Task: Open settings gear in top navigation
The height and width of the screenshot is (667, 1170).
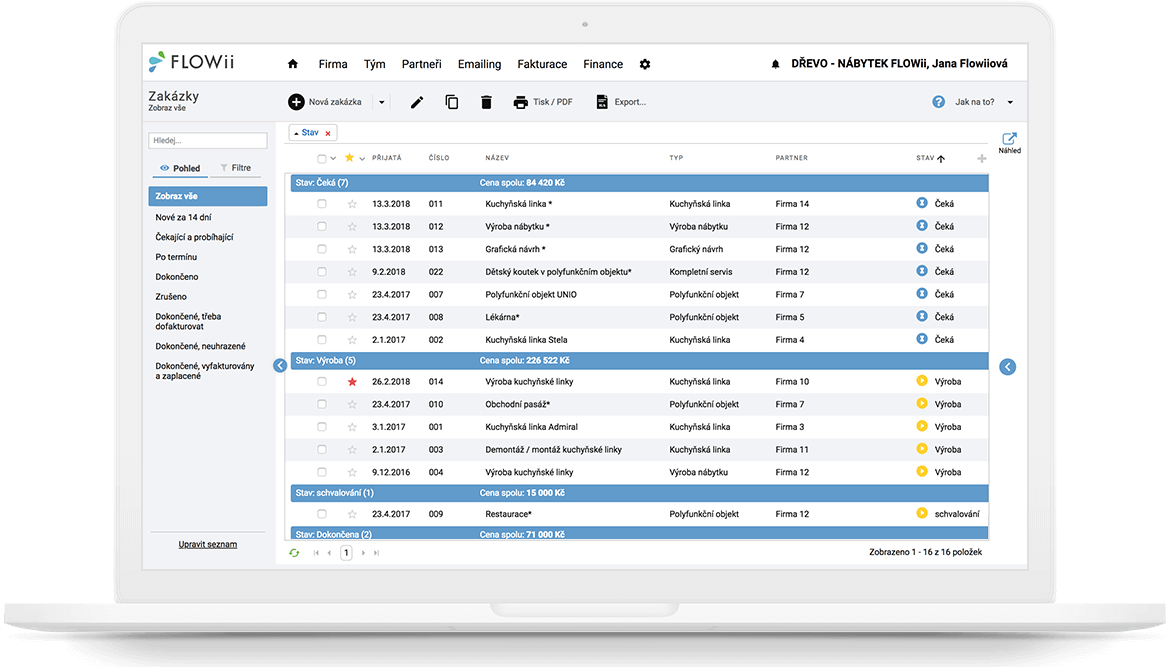Action: (645, 64)
